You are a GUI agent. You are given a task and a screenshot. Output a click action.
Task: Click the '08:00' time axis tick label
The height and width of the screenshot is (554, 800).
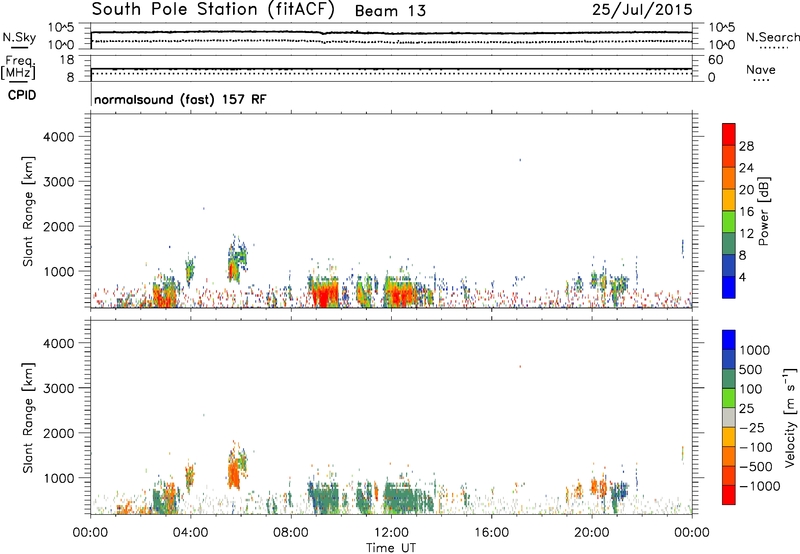click(291, 533)
